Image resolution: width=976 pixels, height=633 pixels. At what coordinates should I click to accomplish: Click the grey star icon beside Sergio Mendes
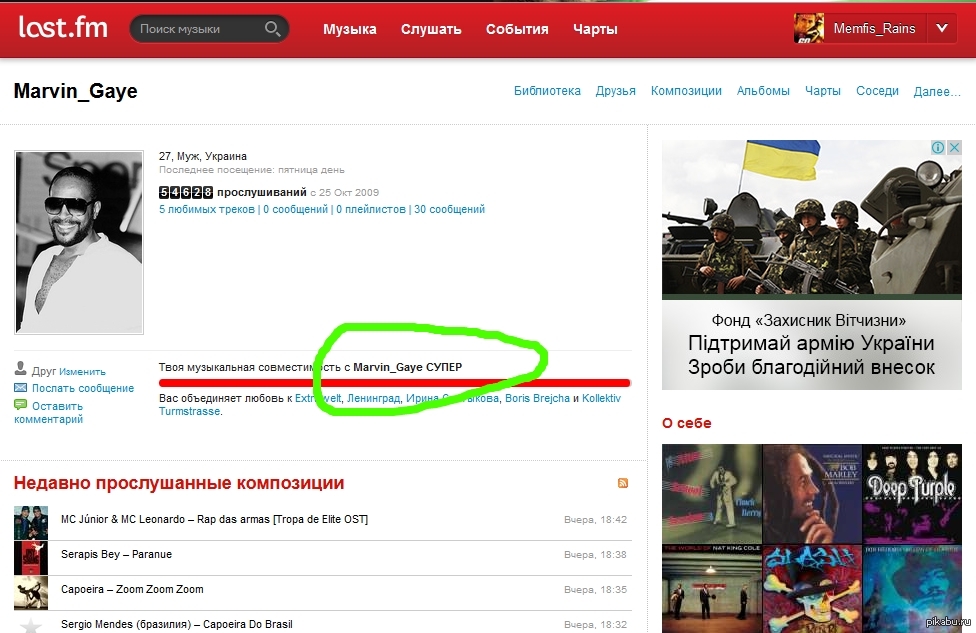tap(30, 625)
